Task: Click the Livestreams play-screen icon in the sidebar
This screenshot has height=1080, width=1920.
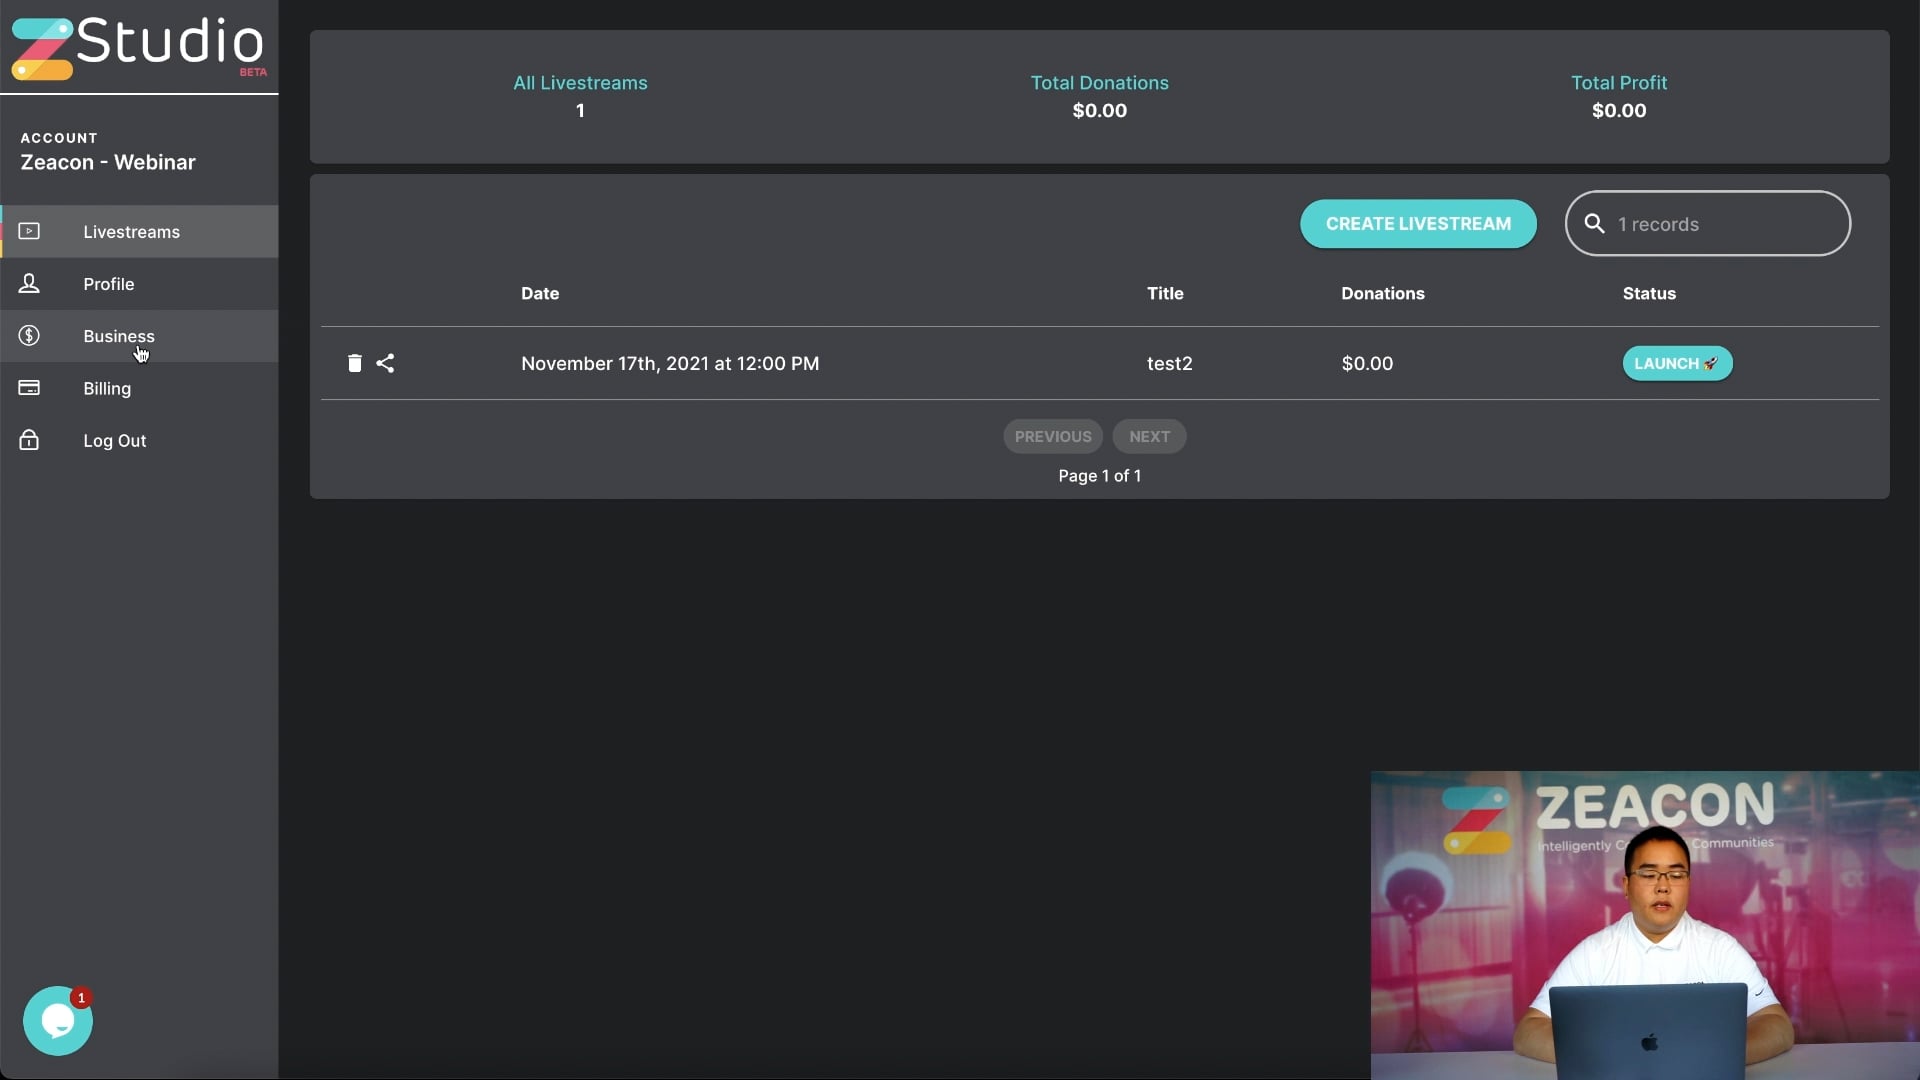Action: click(29, 232)
